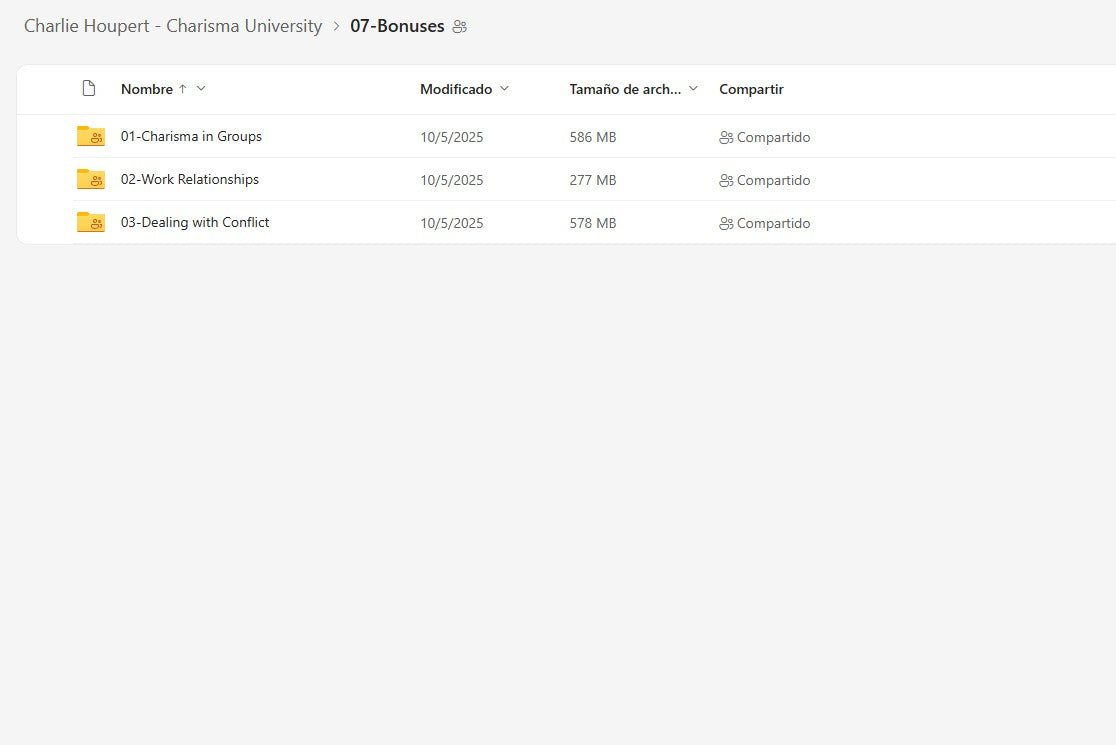The image size is (1116, 745).
Task: Click the Compartir column header
Action: click(x=751, y=89)
